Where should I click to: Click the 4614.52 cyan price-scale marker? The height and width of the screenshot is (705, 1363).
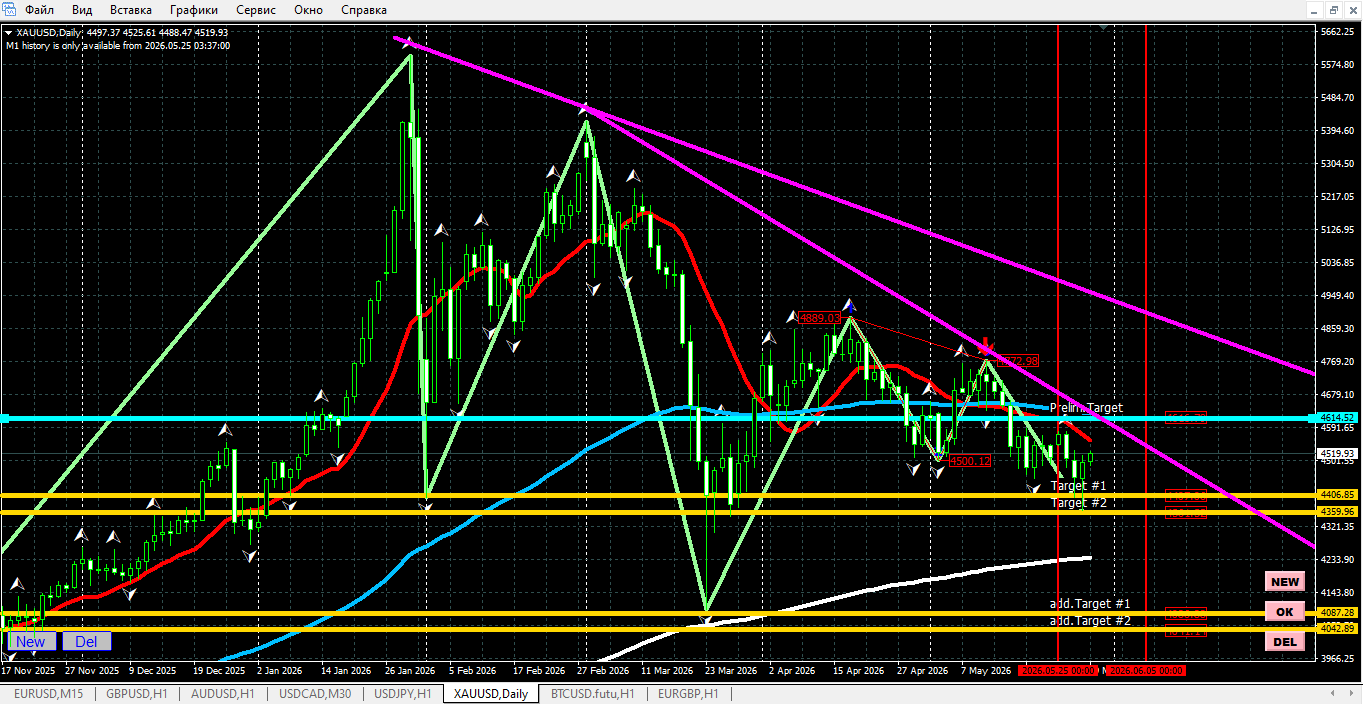pos(1337,418)
